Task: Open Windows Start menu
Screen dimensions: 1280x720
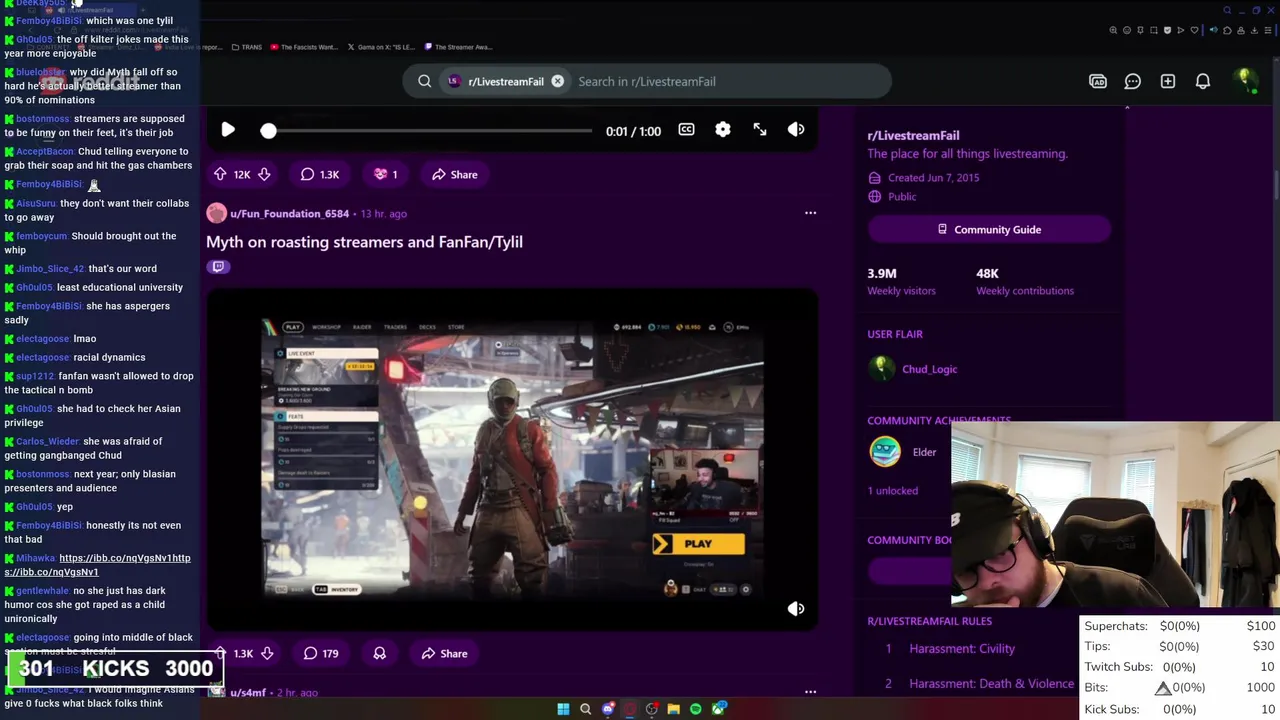Action: 563,709
